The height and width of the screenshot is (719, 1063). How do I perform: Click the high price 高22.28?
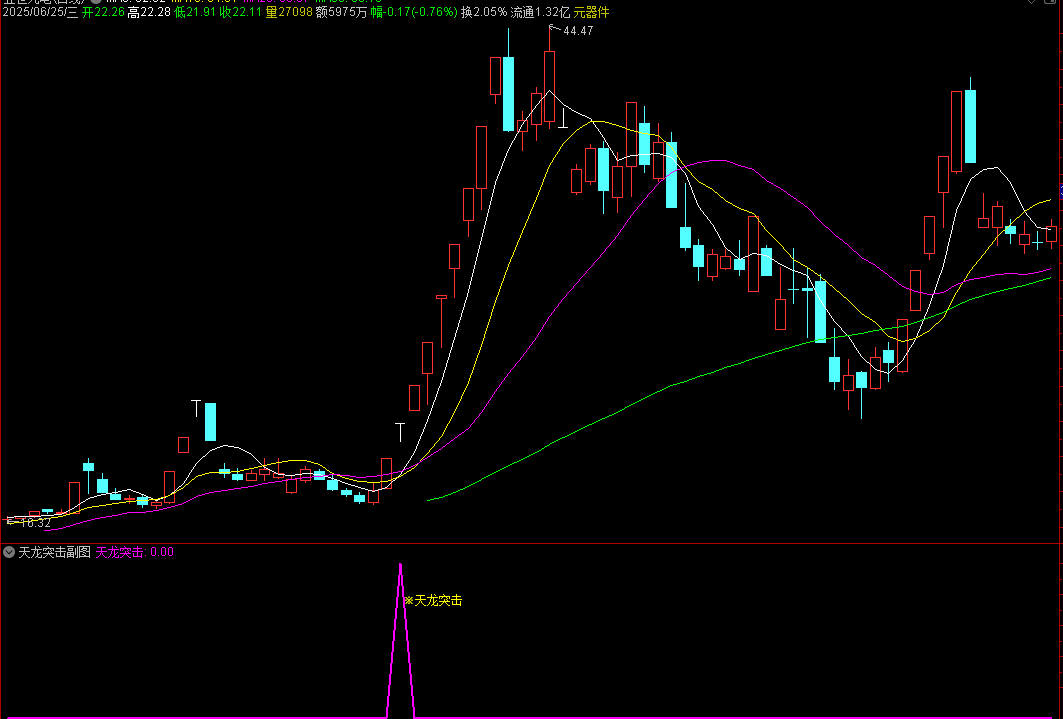149,12
